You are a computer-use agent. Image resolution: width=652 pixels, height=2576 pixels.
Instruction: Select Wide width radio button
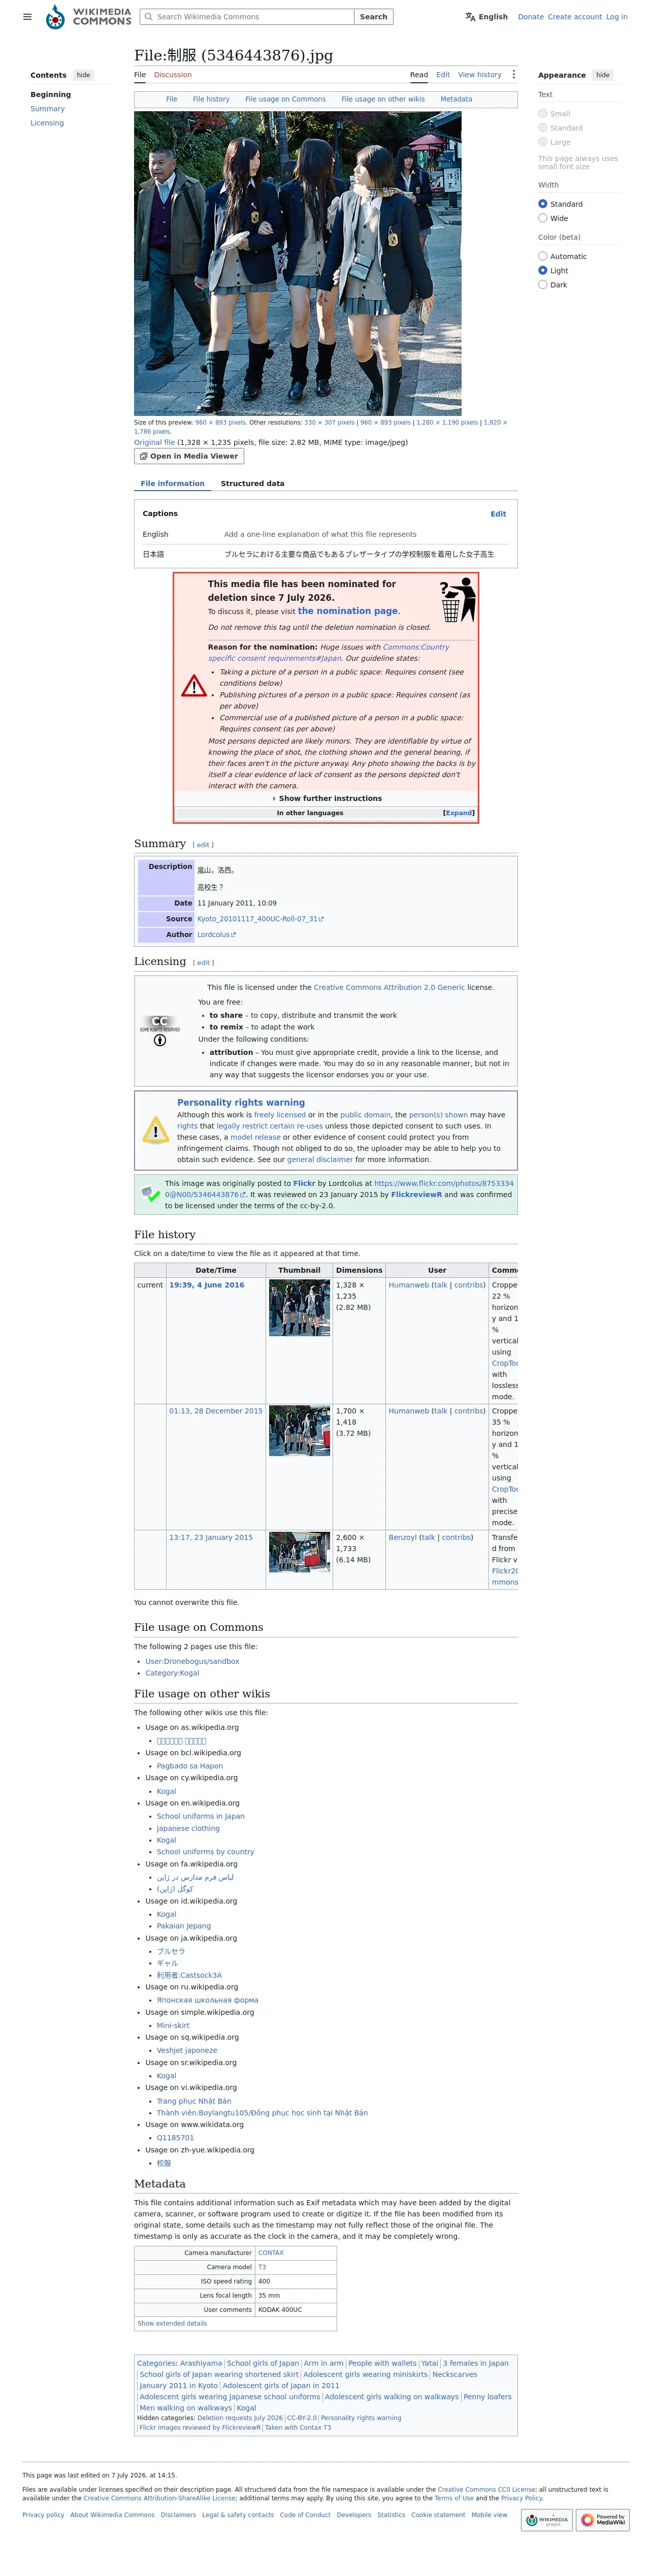[x=543, y=218]
